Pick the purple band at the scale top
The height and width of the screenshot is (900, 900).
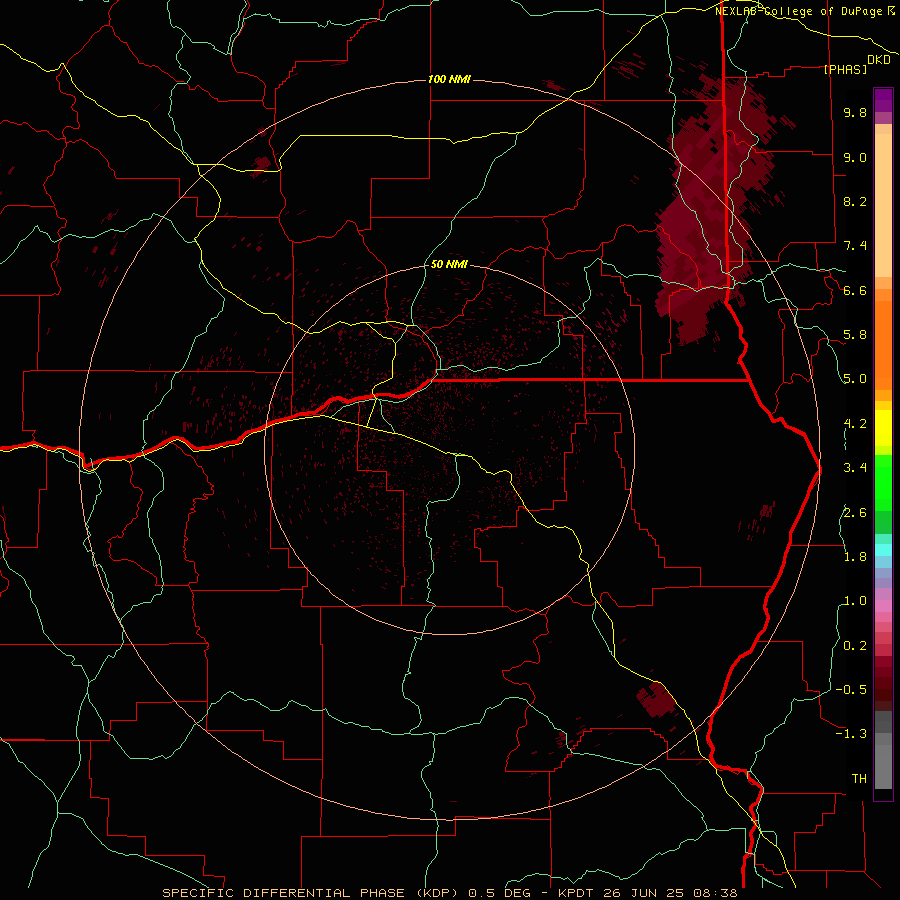point(883,100)
